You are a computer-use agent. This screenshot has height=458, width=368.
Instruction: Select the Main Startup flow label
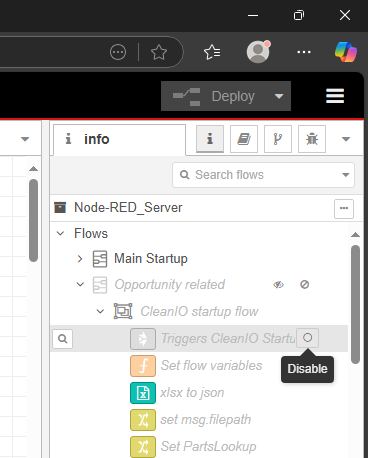[x=151, y=259]
